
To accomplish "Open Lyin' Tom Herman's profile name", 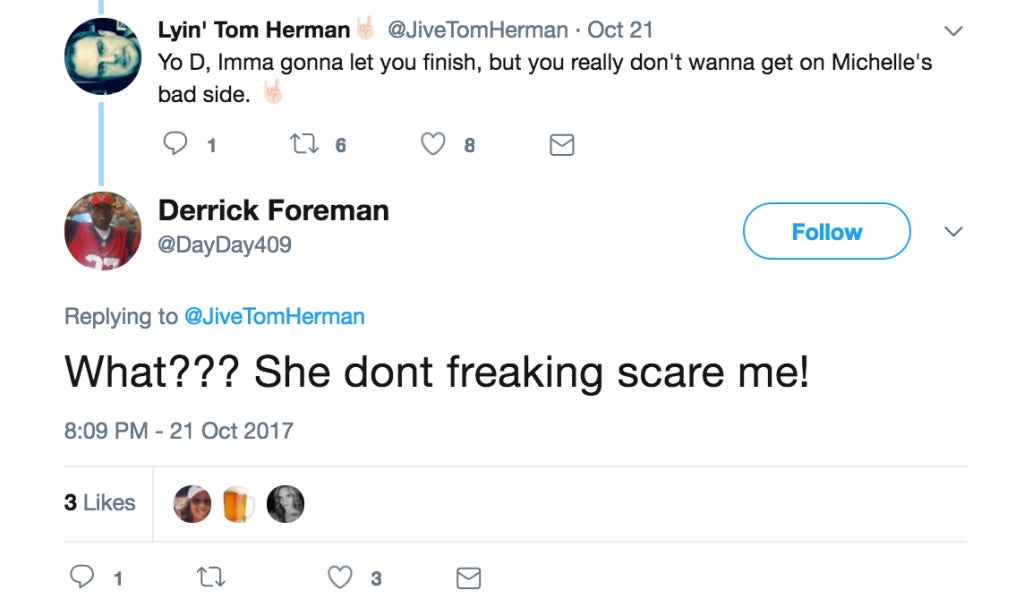I will pyautogui.click(x=254, y=29).
